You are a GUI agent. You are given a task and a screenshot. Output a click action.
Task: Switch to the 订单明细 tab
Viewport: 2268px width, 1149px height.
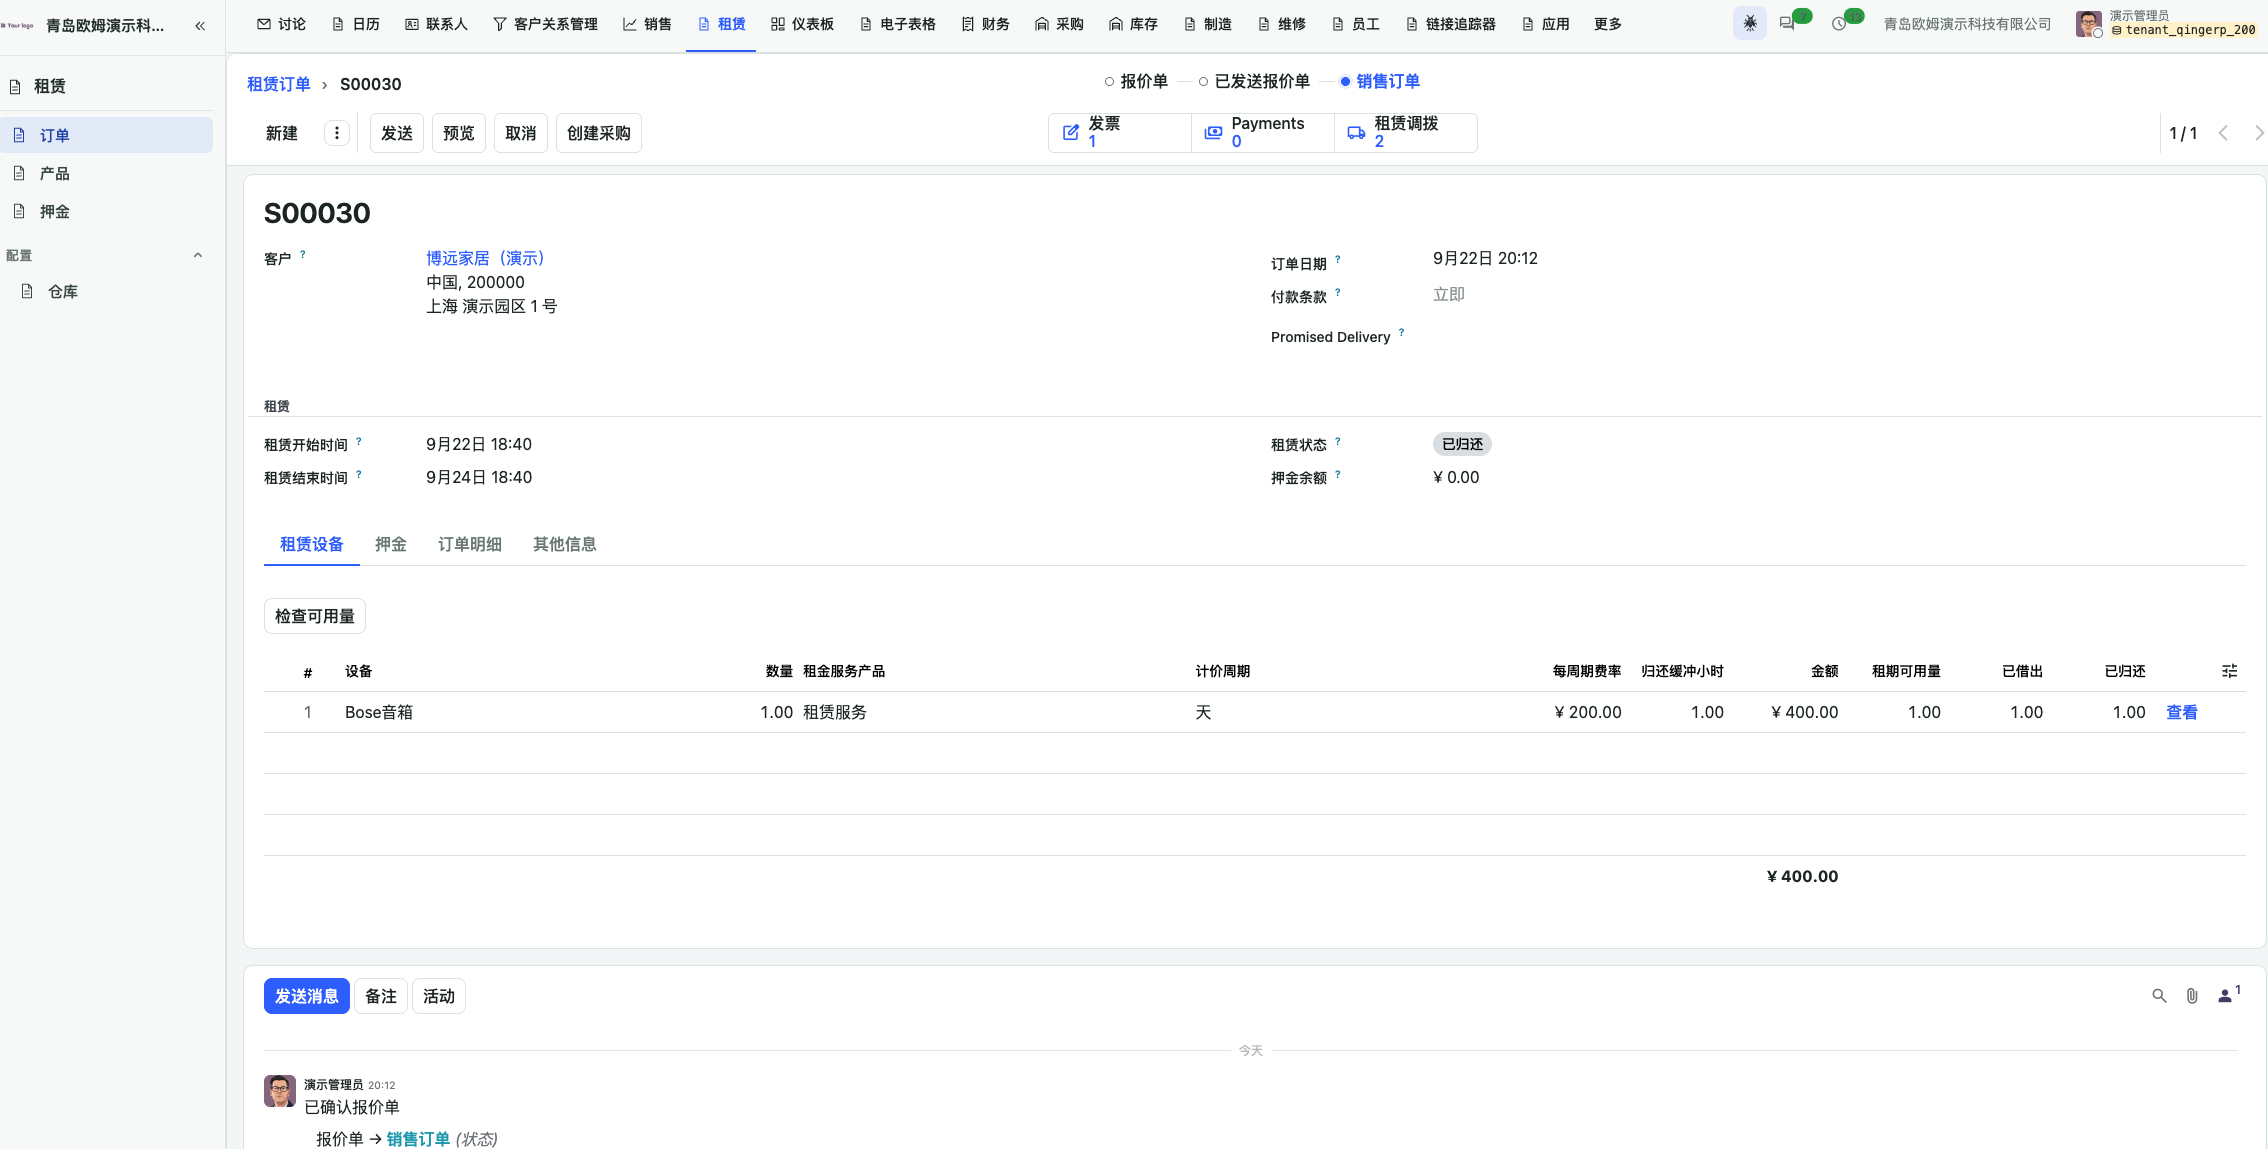(469, 544)
